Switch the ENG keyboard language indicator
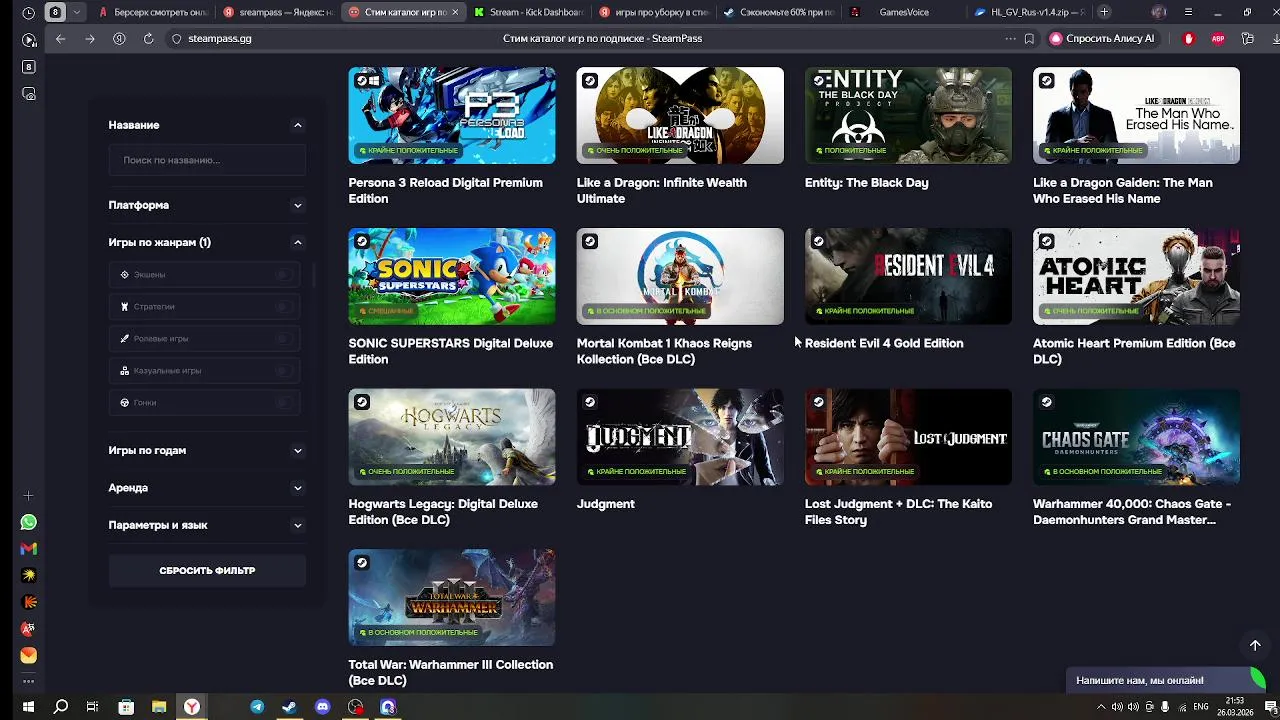Viewport: 1280px width, 720px height. [1201, 707]
